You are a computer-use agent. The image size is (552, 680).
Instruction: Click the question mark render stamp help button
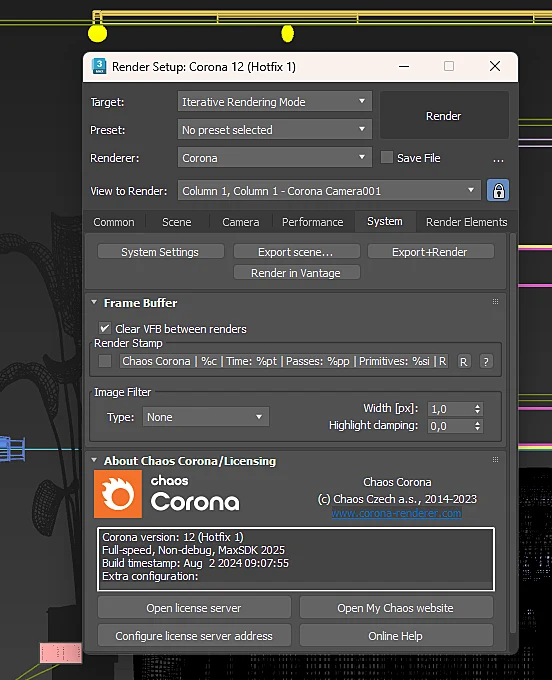(x=486, y=362)
